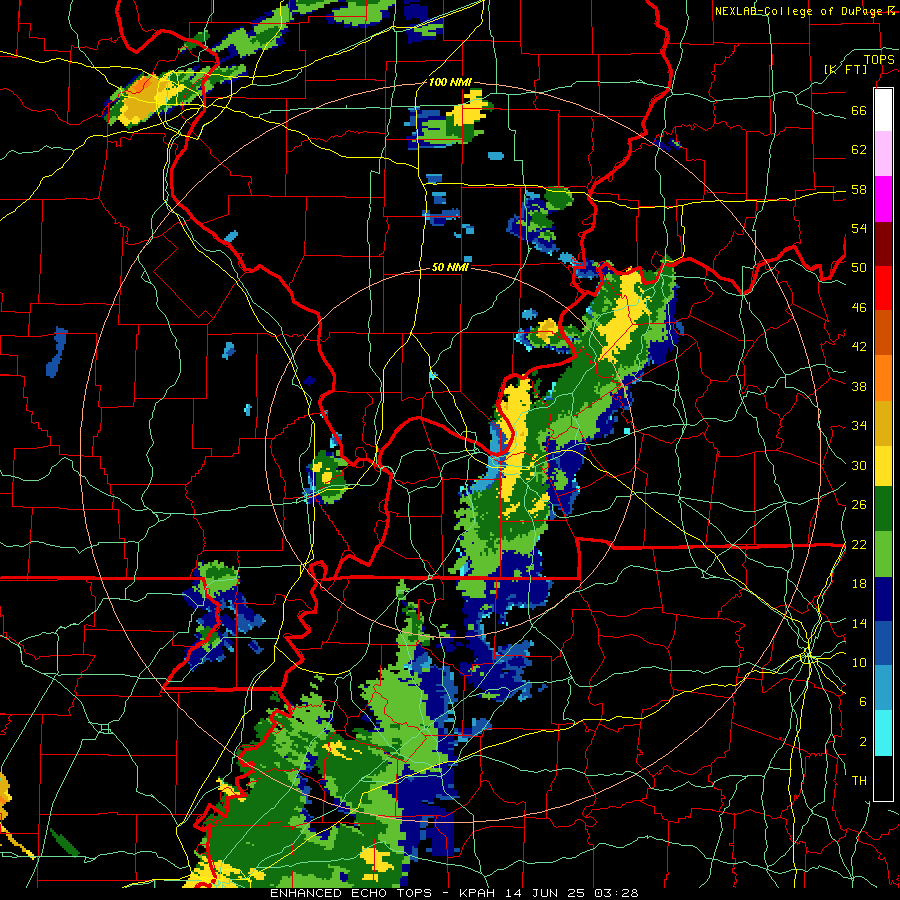Click the legend value '6'
Image resolution: width=900 pixels, height=900 pixels.
[x=863, y=702]
